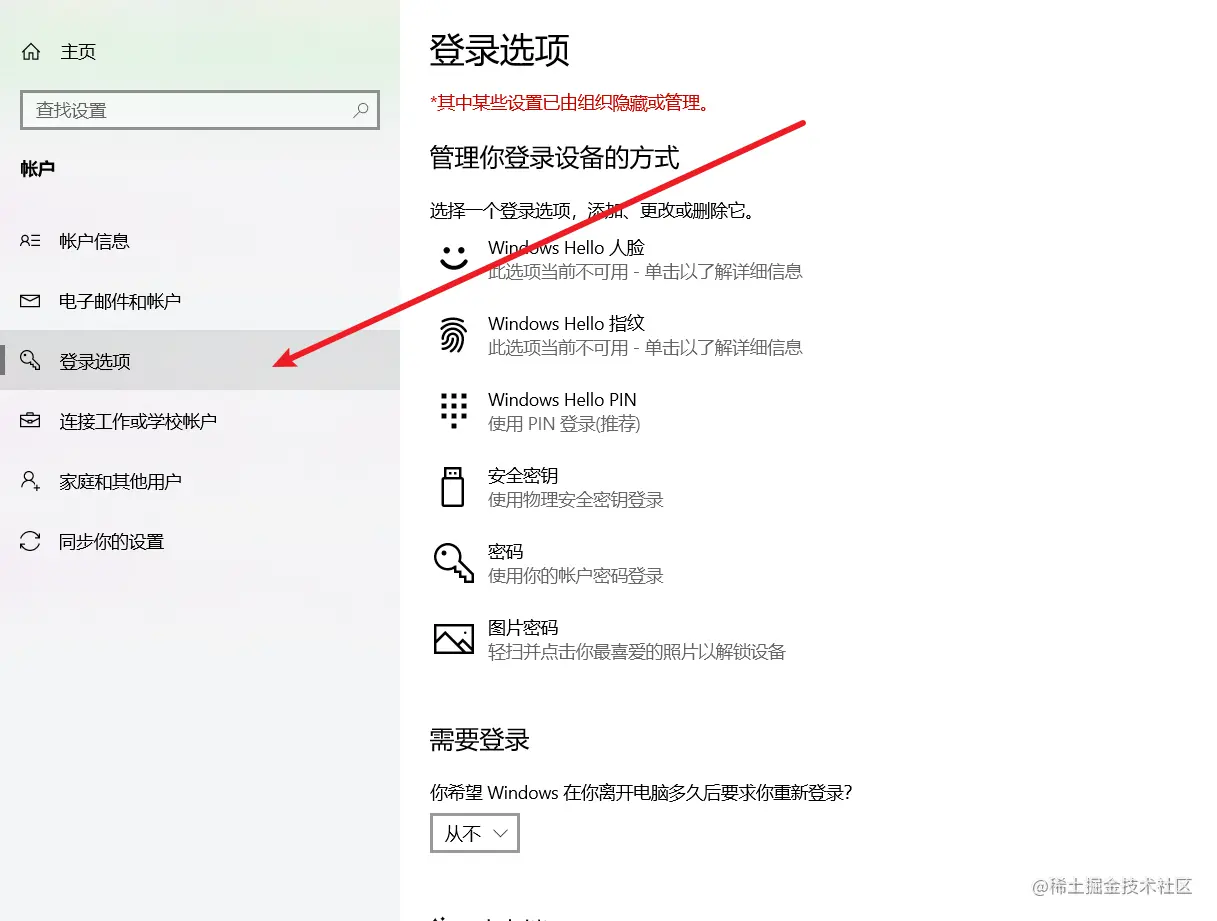Click the envelope icon for Email & accounts

pyautogui.click(x=30, y=301)
